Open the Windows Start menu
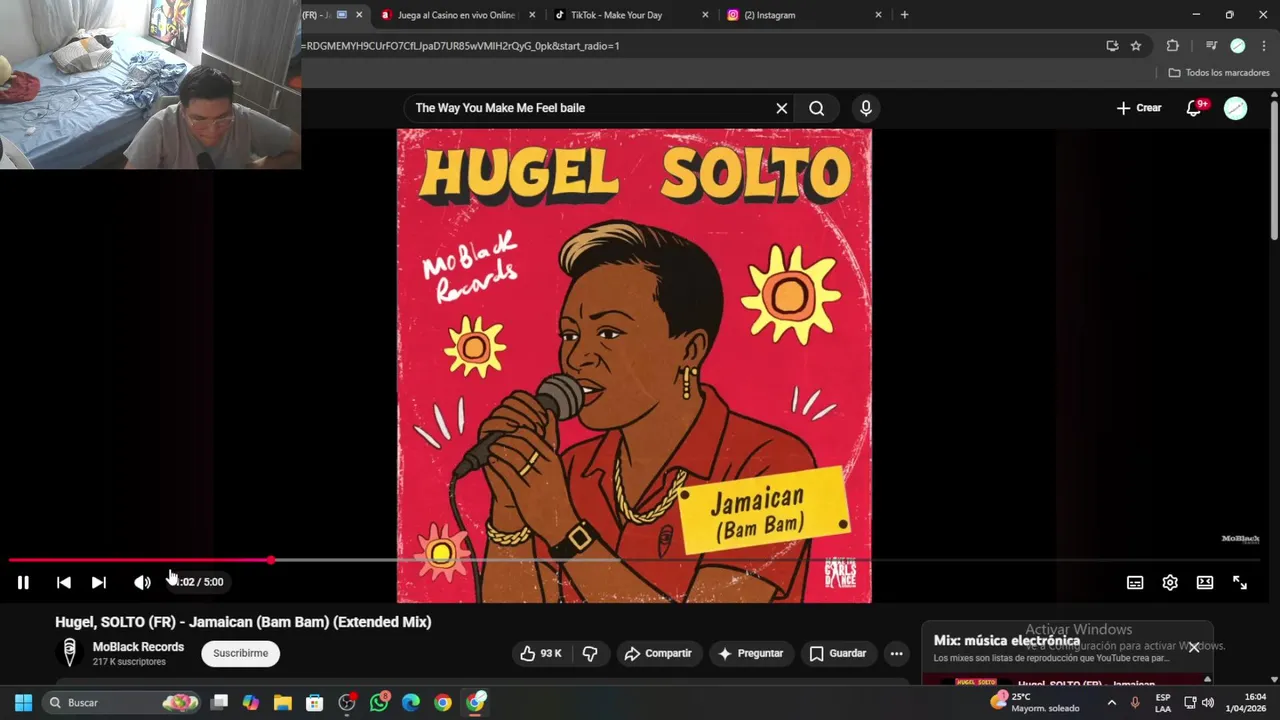Viewport: 1280px width, 720px height. tap(24, 703)
